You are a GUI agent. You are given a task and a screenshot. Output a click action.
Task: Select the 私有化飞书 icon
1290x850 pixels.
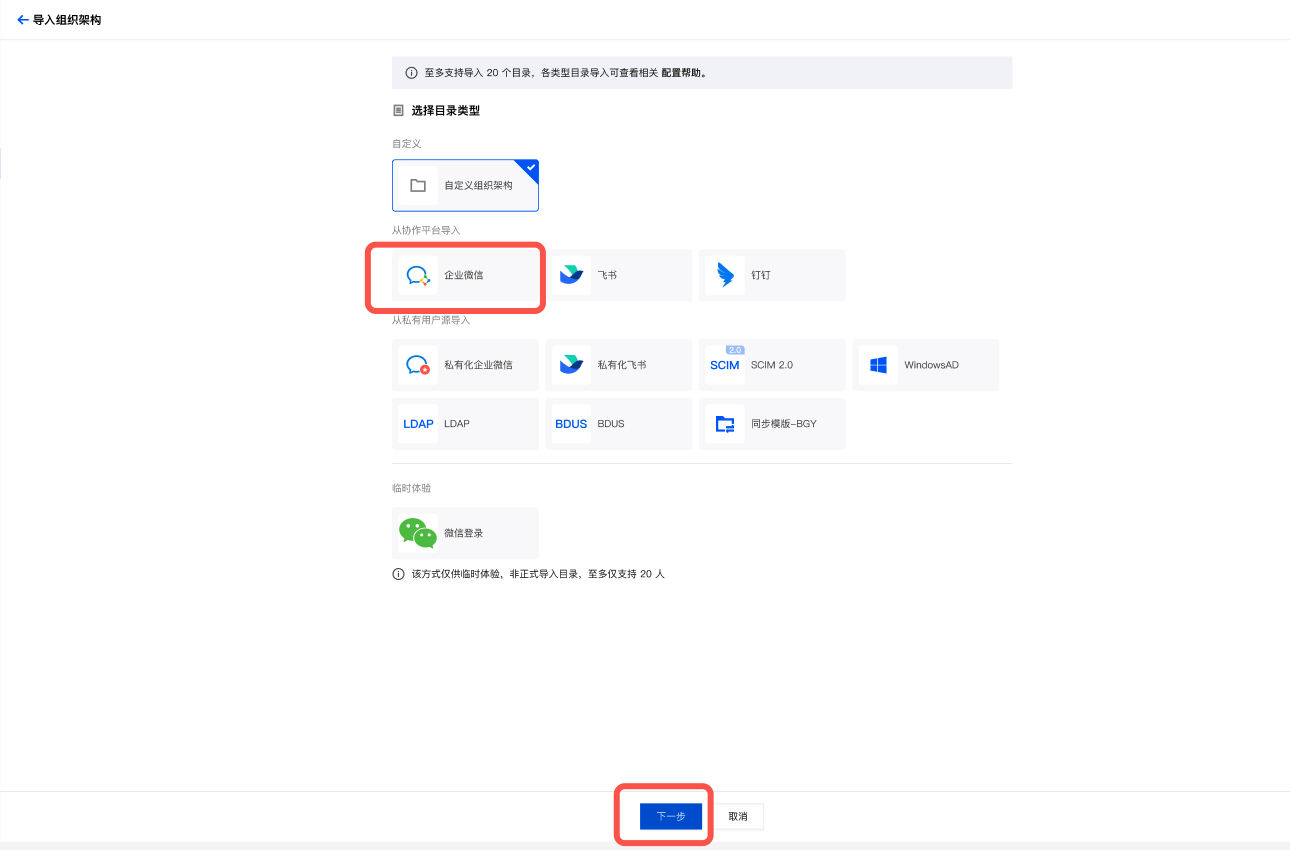(571, 365)
